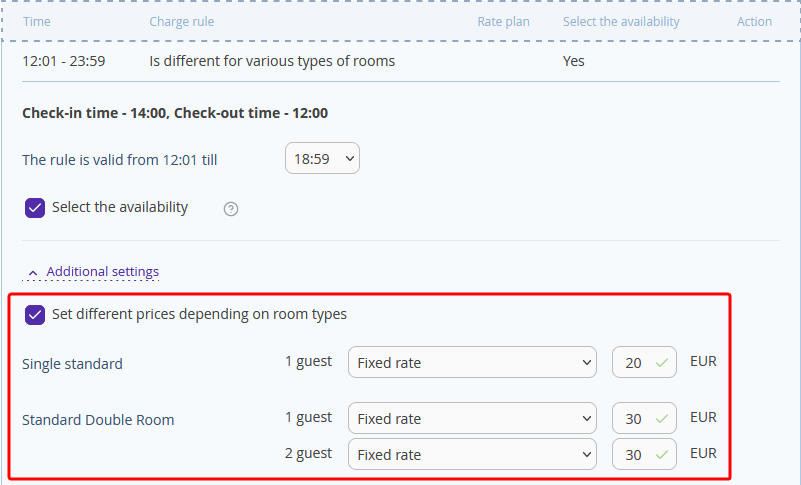Click green checkmark in Double Room 1 guest price
Image resolution: width=801 pixels, height=485 pixels.
tap(662, 419)
